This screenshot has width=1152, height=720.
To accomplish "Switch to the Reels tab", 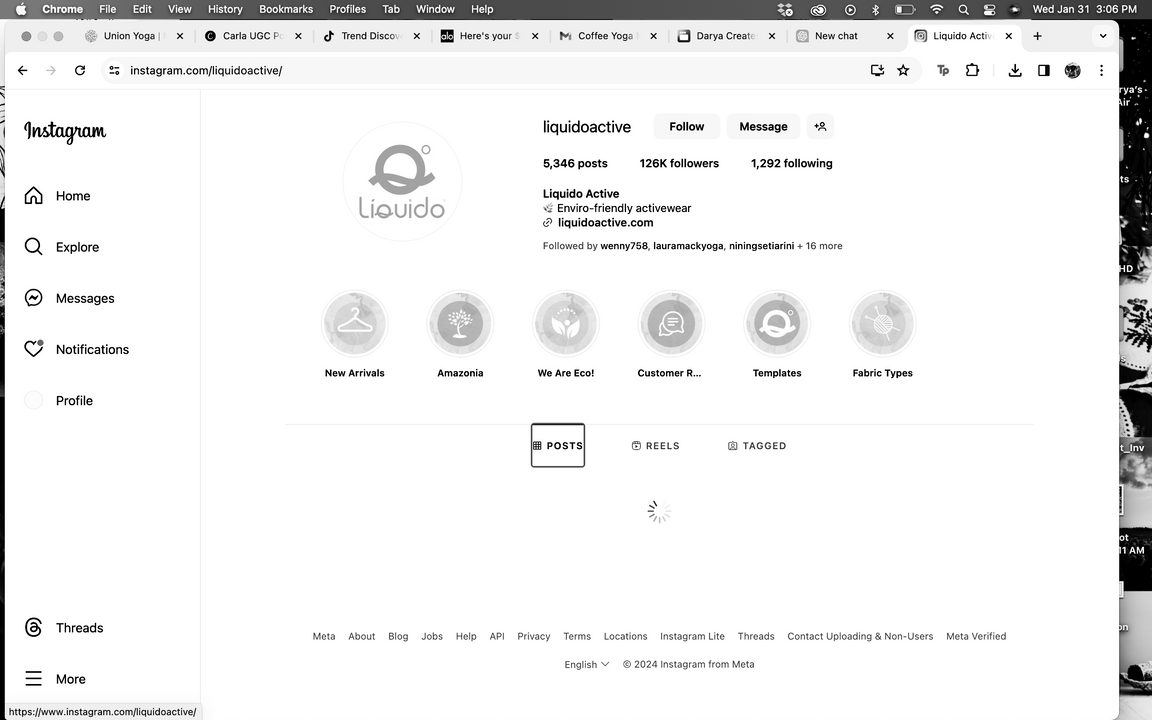I will click(x=656, y=446).
